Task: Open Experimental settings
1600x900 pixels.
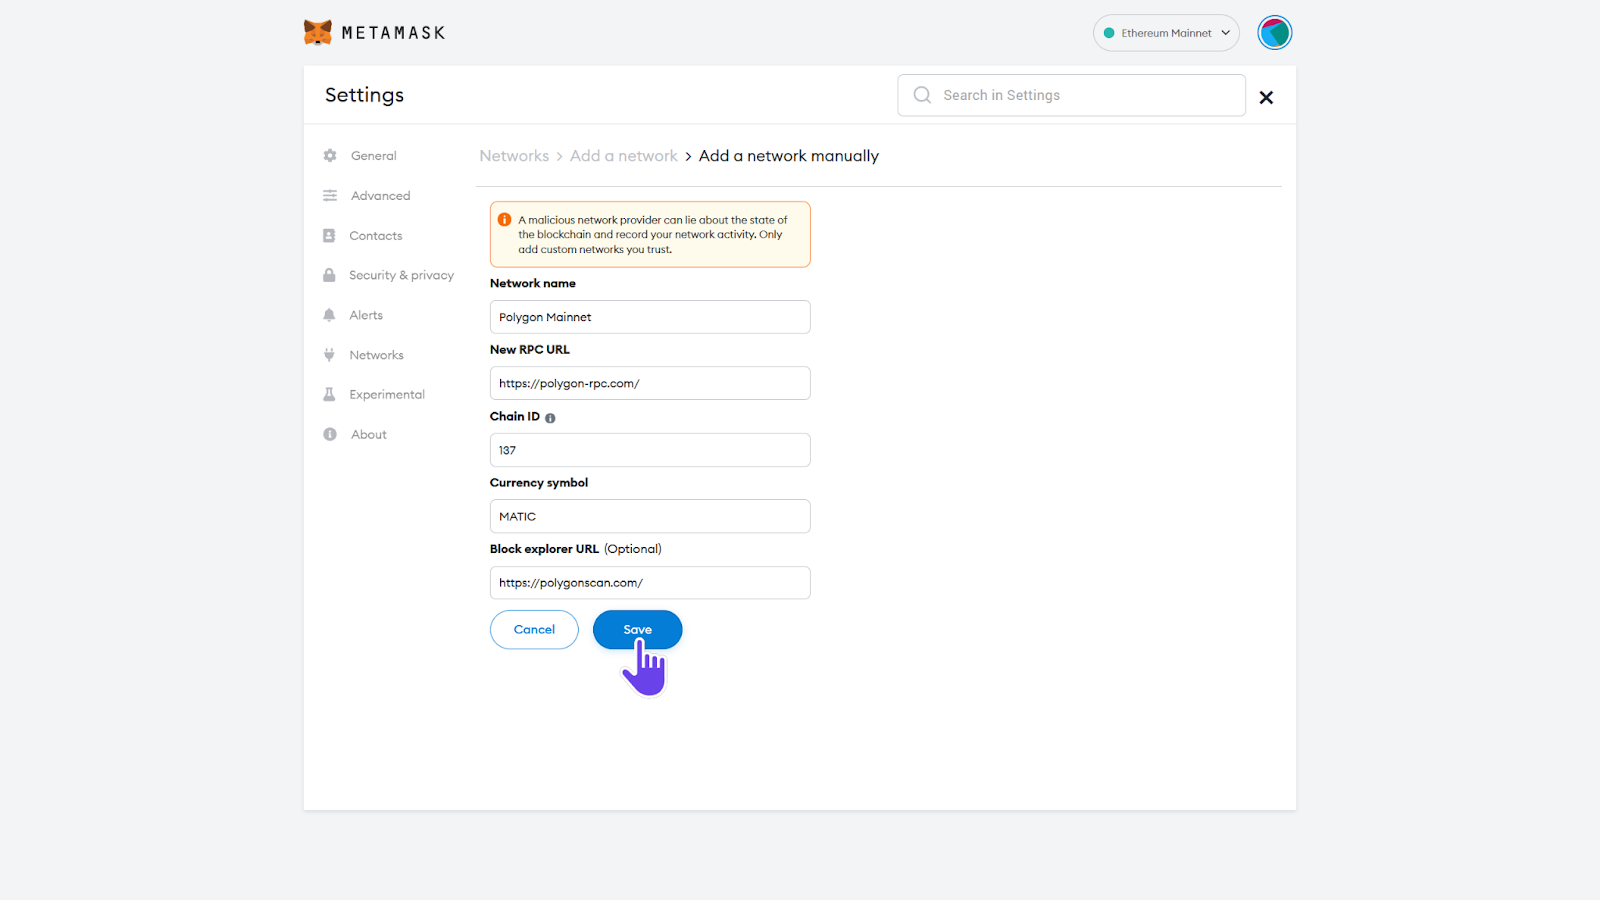Action: [387, 395]
